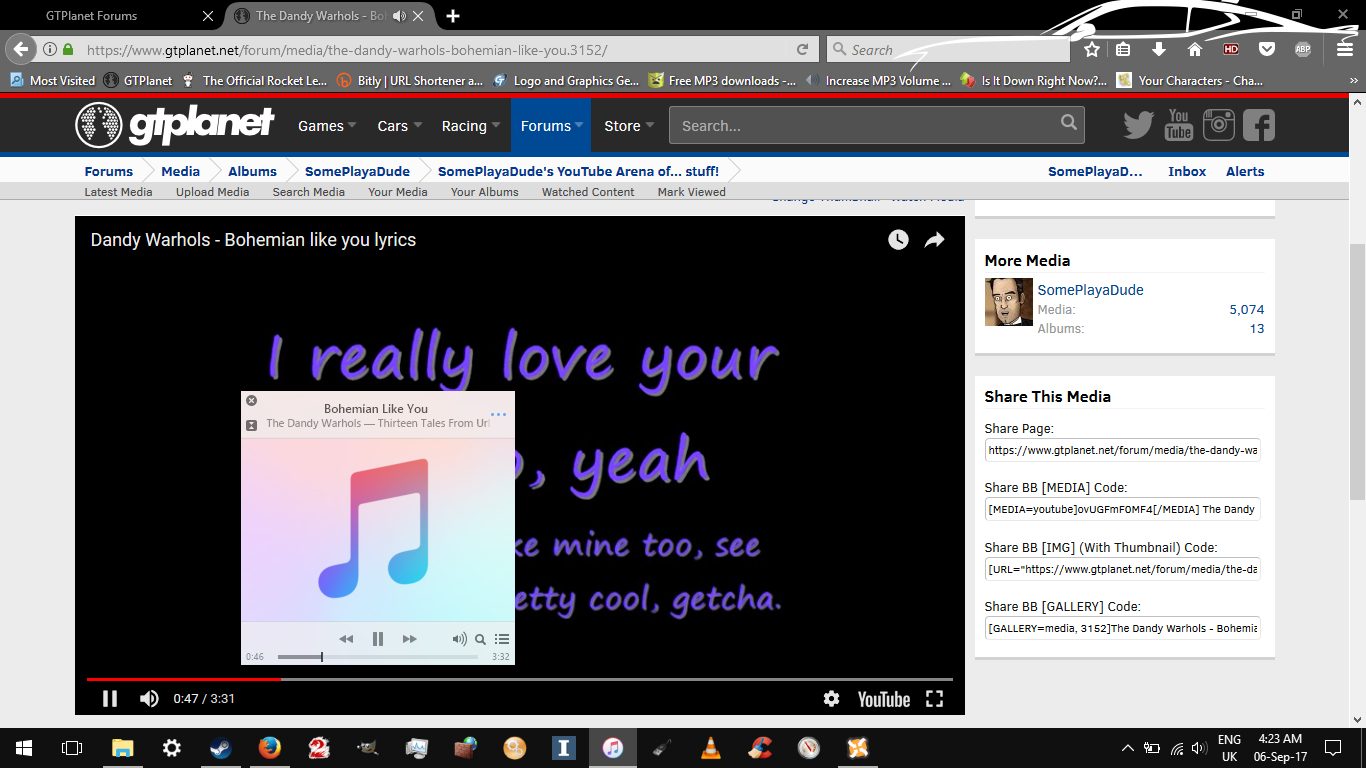This screenshot has width=1366, height=768.
Task: Open GTPlanet Facebook icon
Action: click(x=1259, y=125)
